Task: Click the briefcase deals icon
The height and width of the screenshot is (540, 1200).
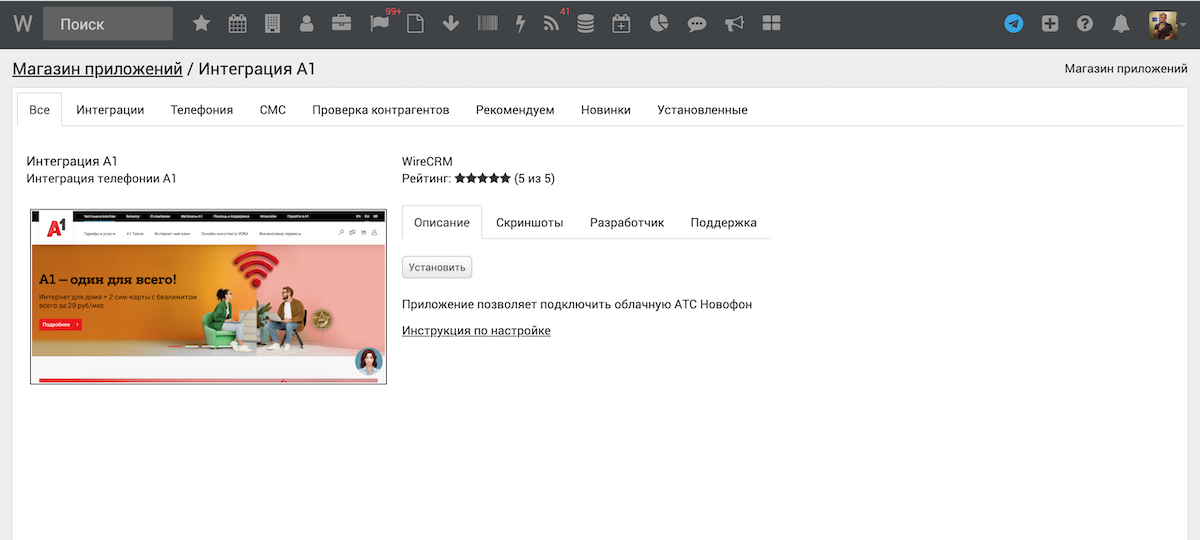Action: [341, 24]
